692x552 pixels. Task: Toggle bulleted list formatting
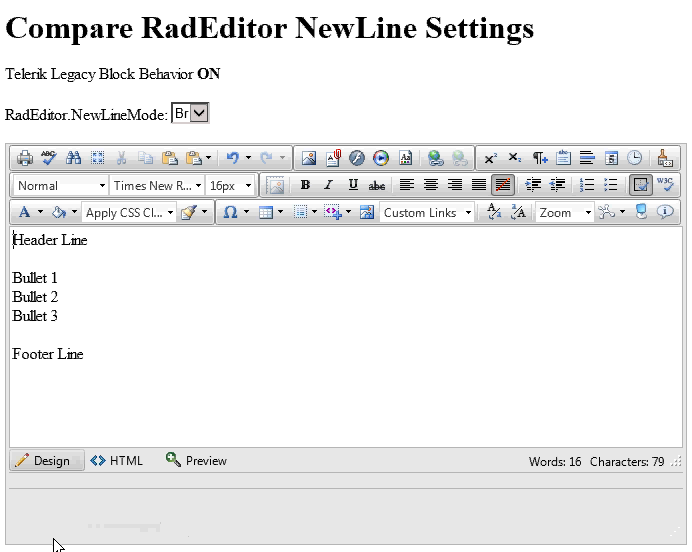coord(611,185)
